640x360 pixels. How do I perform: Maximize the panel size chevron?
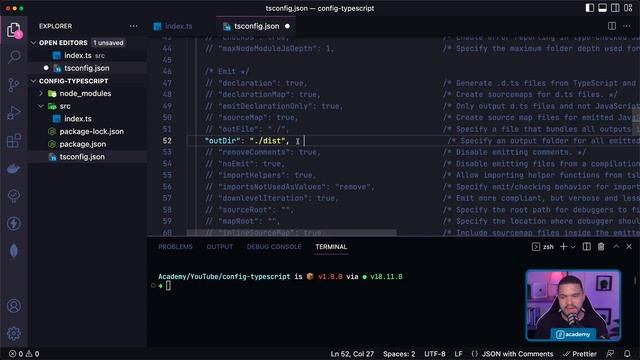click(x=616, y=247)
